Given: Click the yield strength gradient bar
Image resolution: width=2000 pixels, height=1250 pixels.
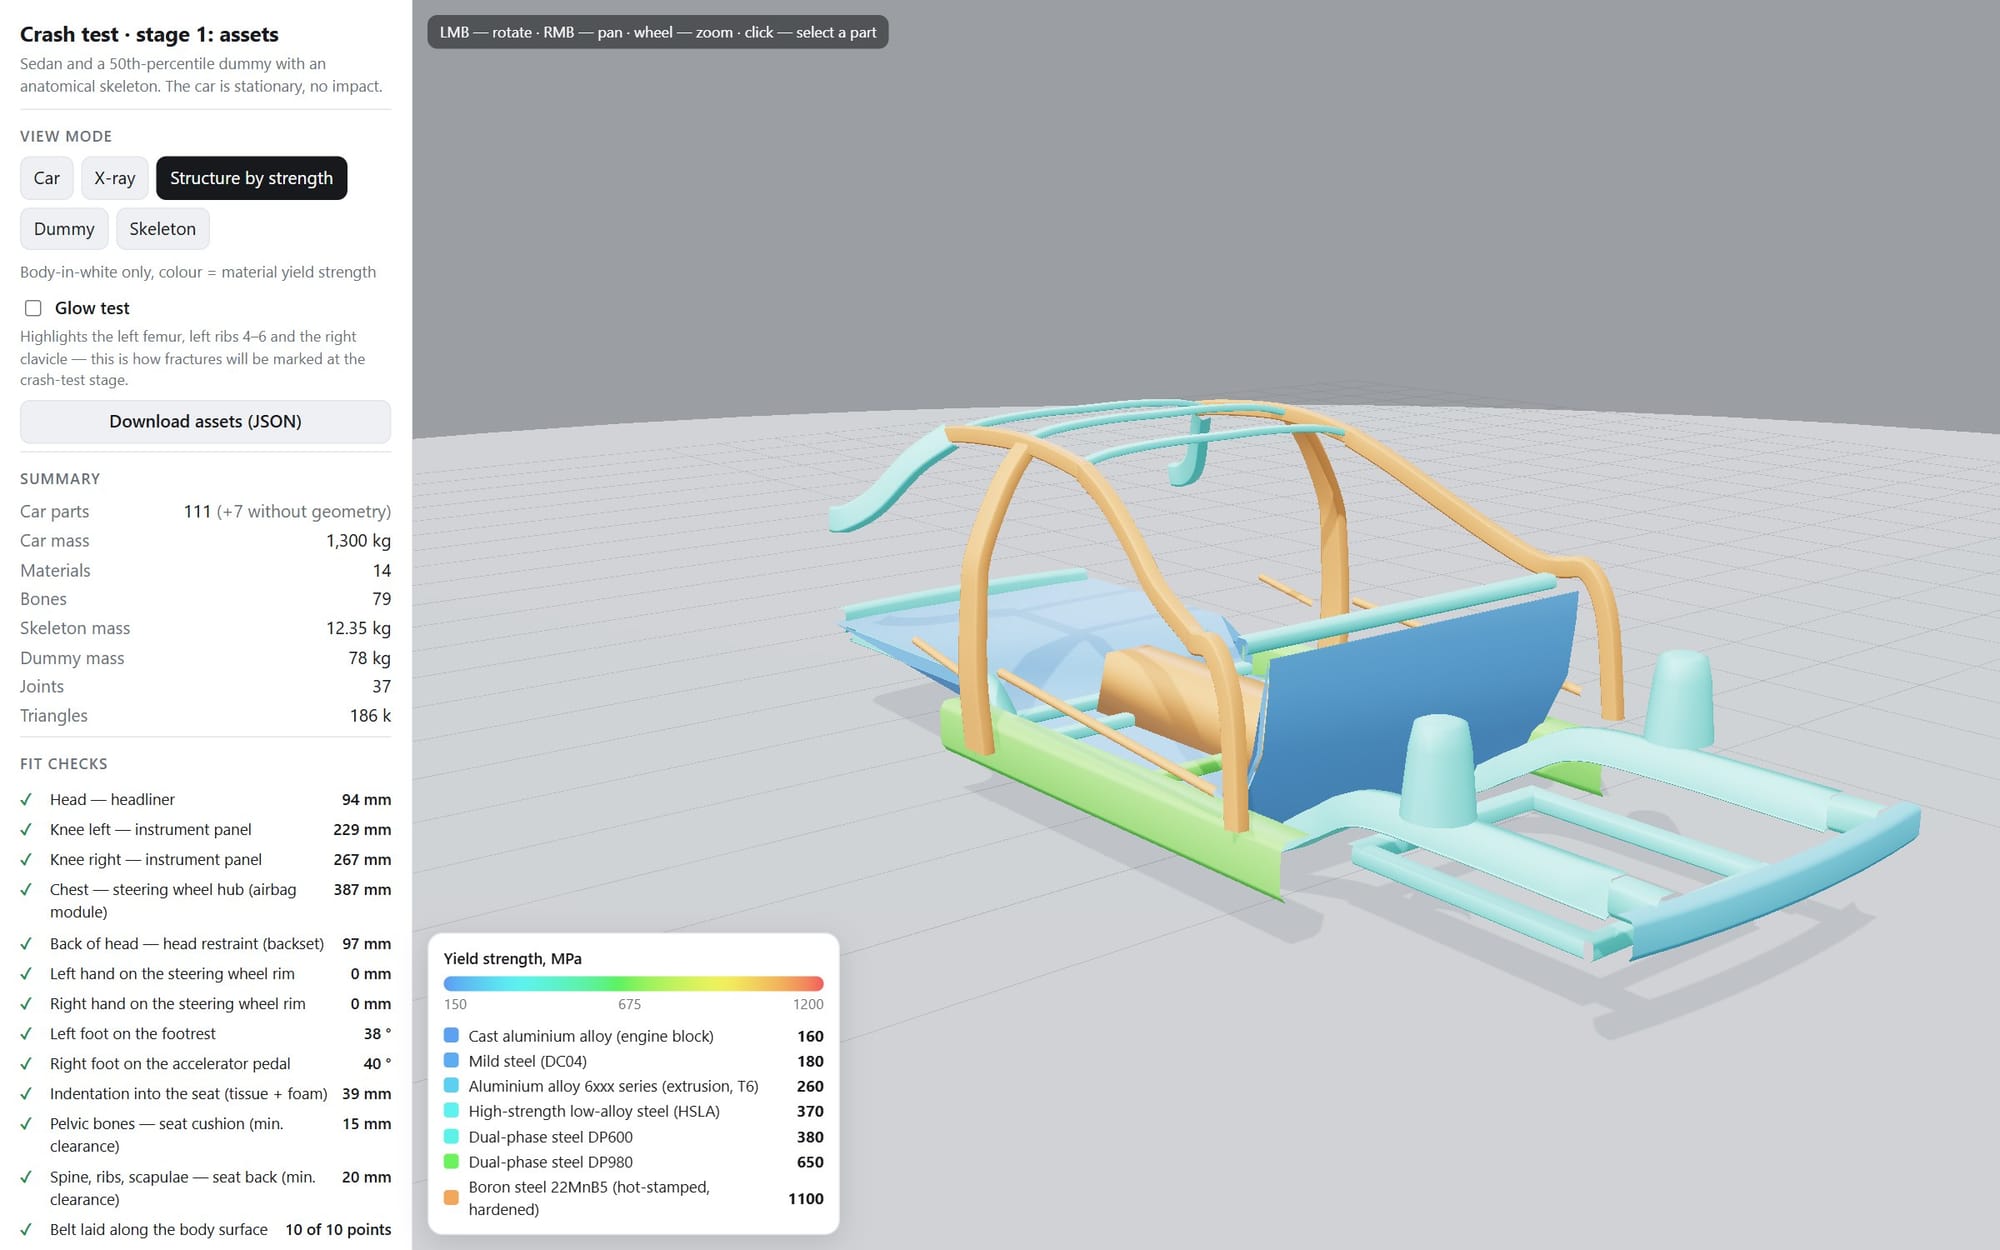Looking at the screenshot, I should (x=633, y=984).
